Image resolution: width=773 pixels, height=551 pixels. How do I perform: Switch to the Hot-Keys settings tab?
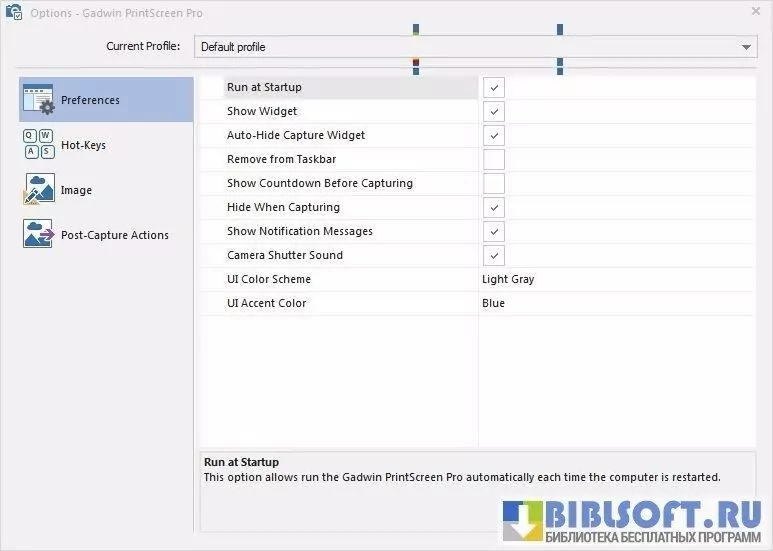[83, 145]
